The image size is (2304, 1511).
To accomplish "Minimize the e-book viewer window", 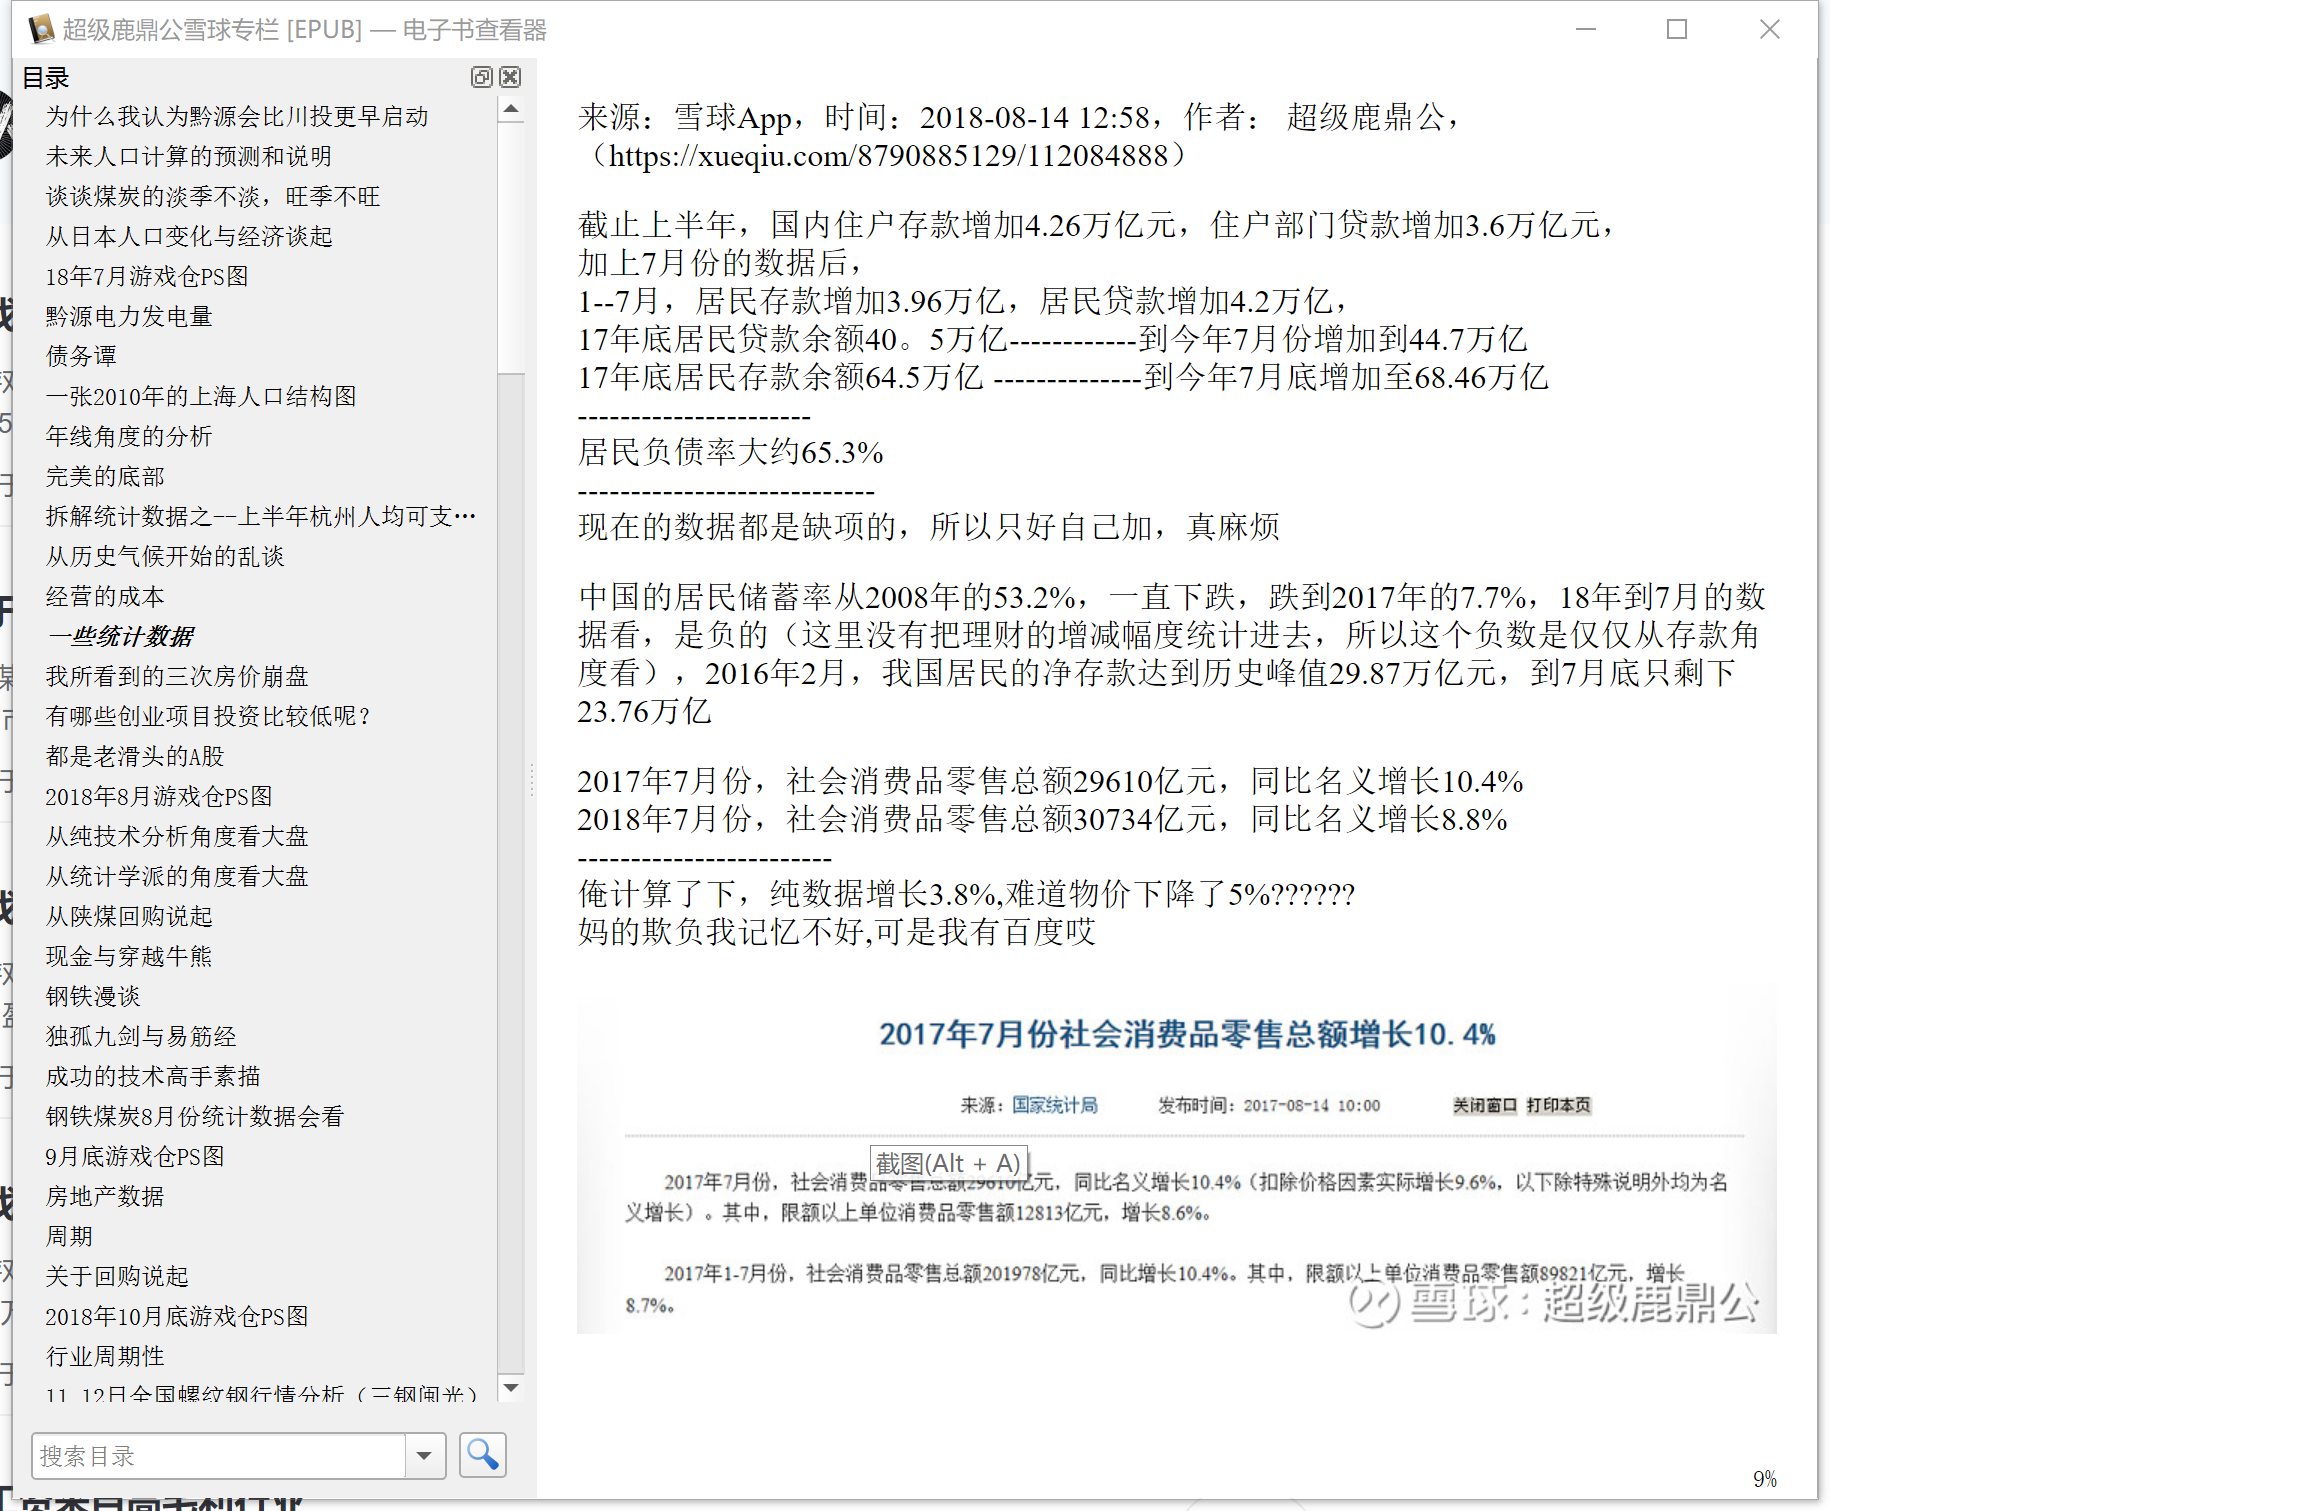I will click(x=1586, y=29).
